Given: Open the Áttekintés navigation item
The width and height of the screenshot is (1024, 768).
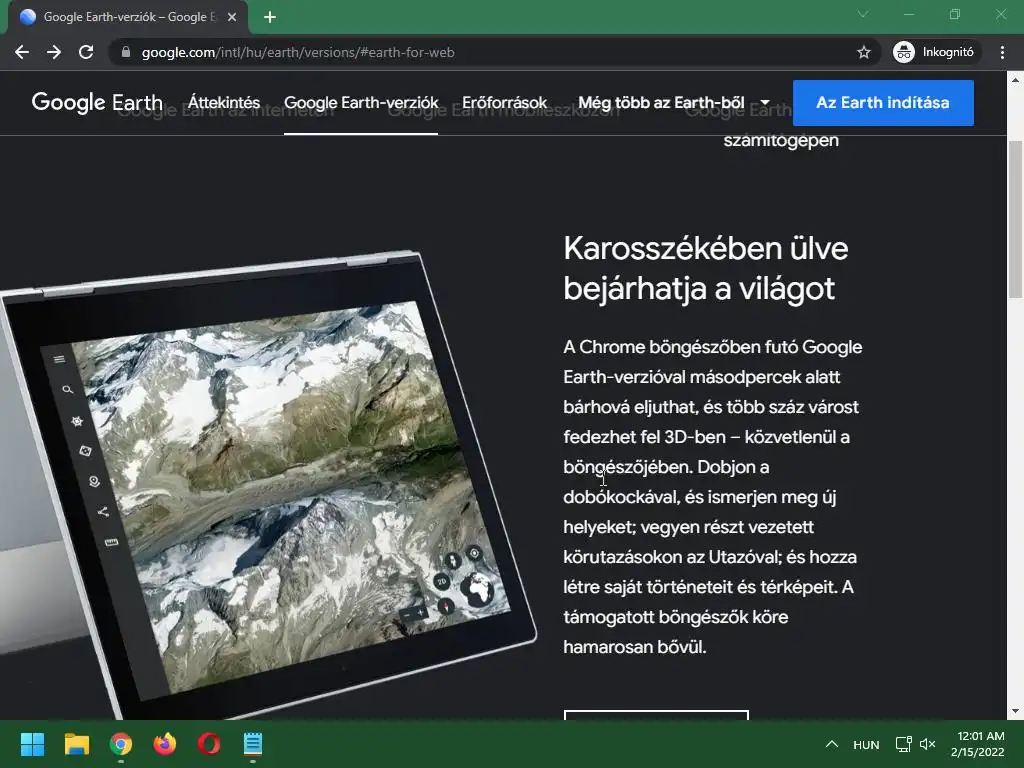Looking at the screenshot, I should pyautogui.click(x=224, y=103).
